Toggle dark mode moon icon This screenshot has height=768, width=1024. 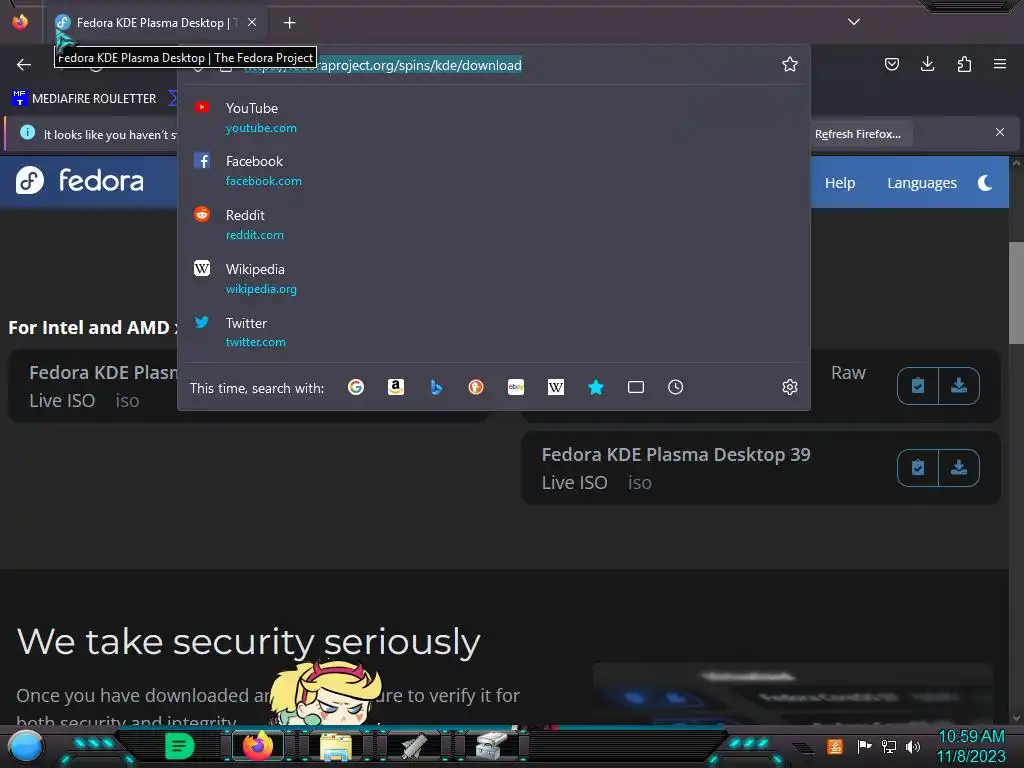click(x=985, y=183)
